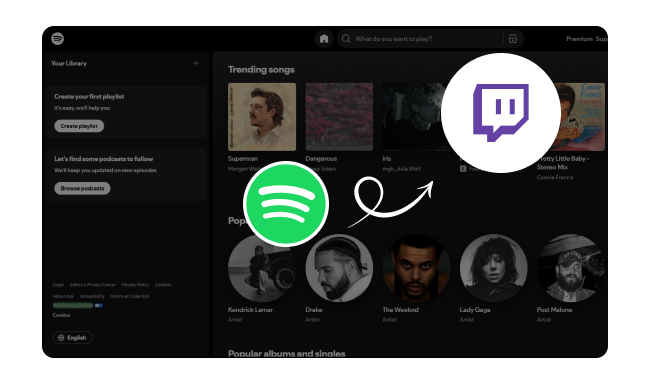
Task: Select the Dangerous album cover
Action: [339, 117]
